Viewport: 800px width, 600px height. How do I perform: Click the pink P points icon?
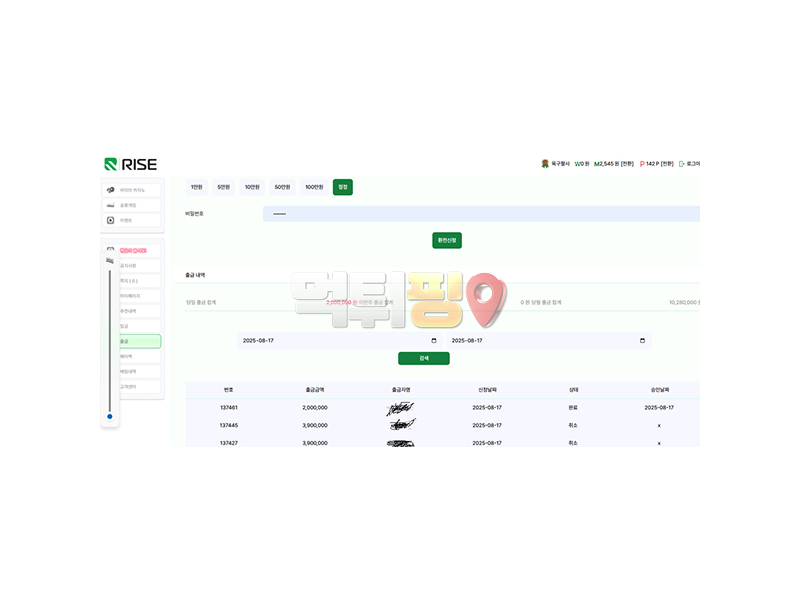(x=642, y=164)
